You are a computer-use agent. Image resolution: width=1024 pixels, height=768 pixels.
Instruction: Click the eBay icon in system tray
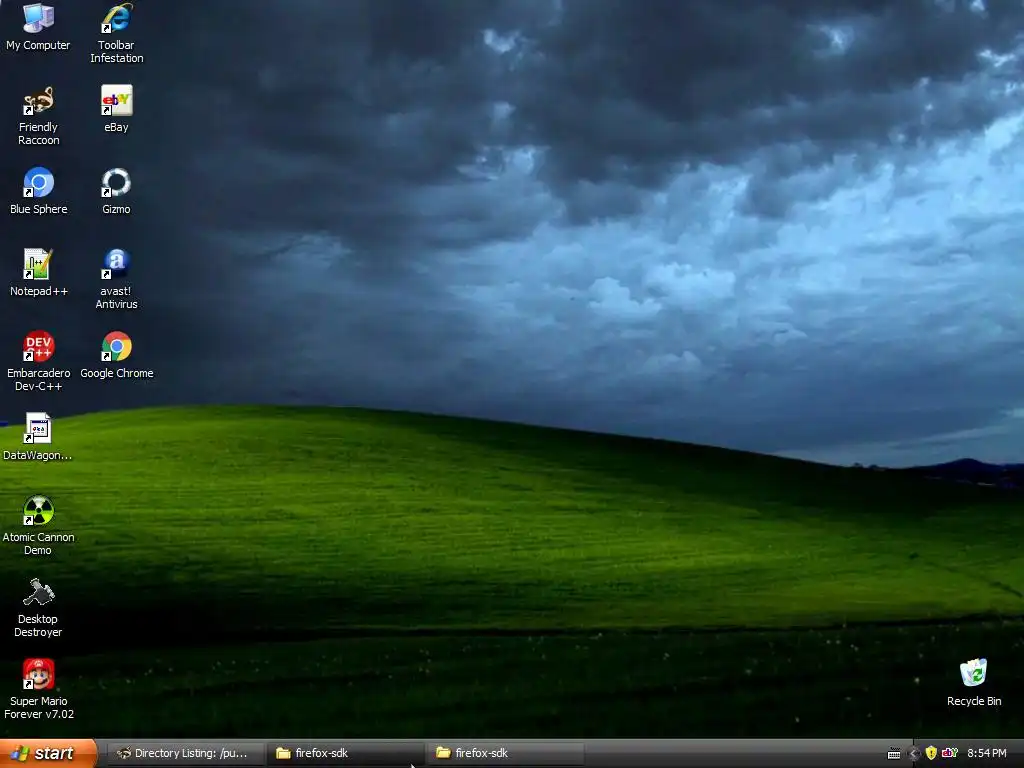point(950,753)
